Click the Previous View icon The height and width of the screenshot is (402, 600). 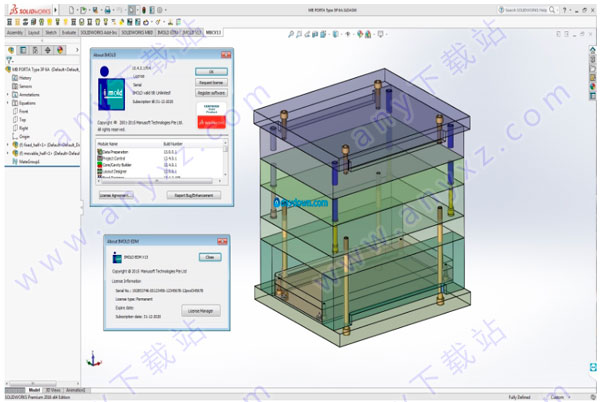click(x=307, y=34)
